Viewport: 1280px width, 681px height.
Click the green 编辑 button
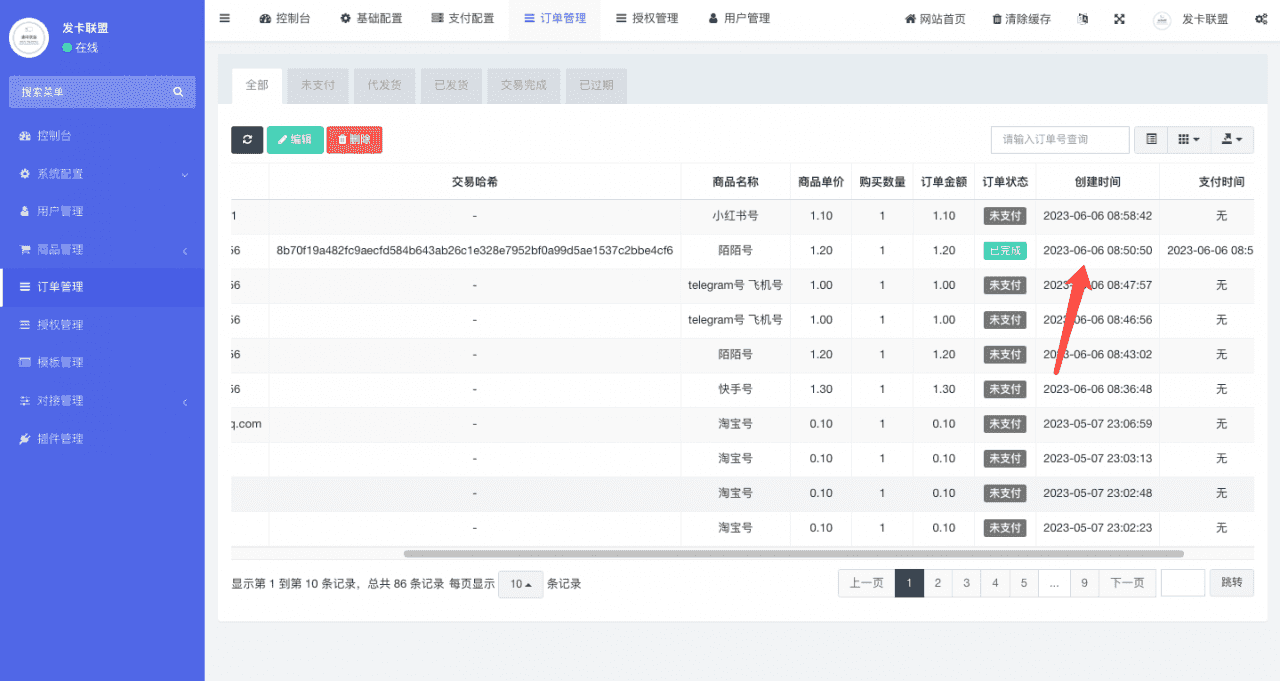click(295, 140)
